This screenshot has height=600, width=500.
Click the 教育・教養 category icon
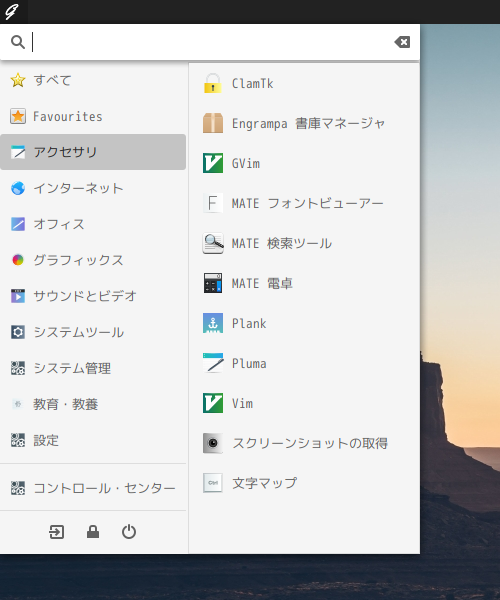18,404
